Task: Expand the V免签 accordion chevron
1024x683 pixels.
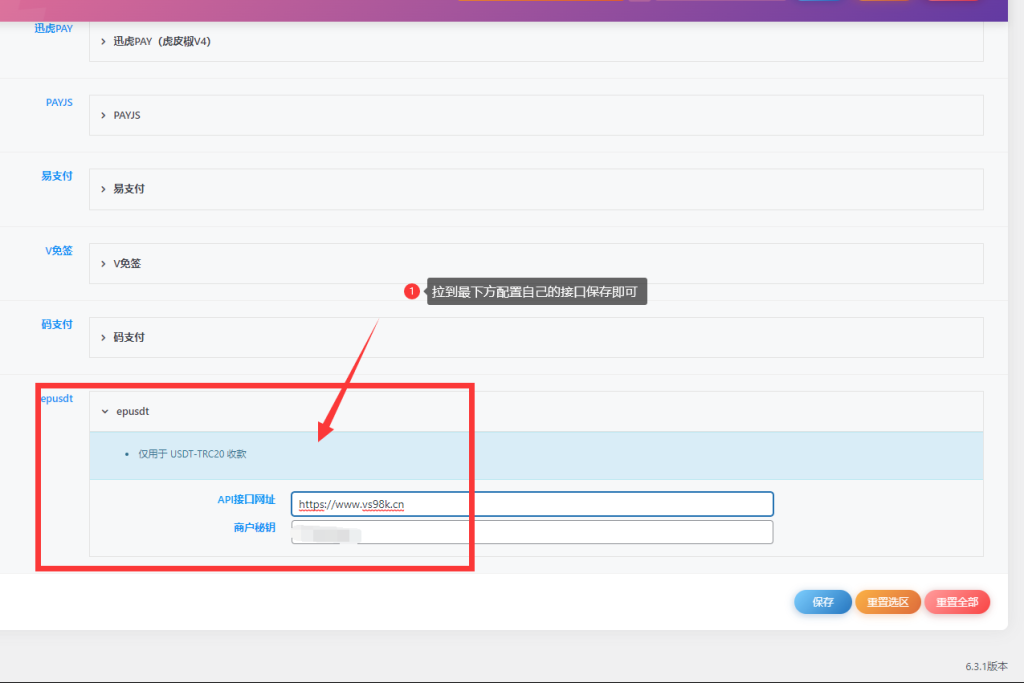Action: click(x=103, y=263)
